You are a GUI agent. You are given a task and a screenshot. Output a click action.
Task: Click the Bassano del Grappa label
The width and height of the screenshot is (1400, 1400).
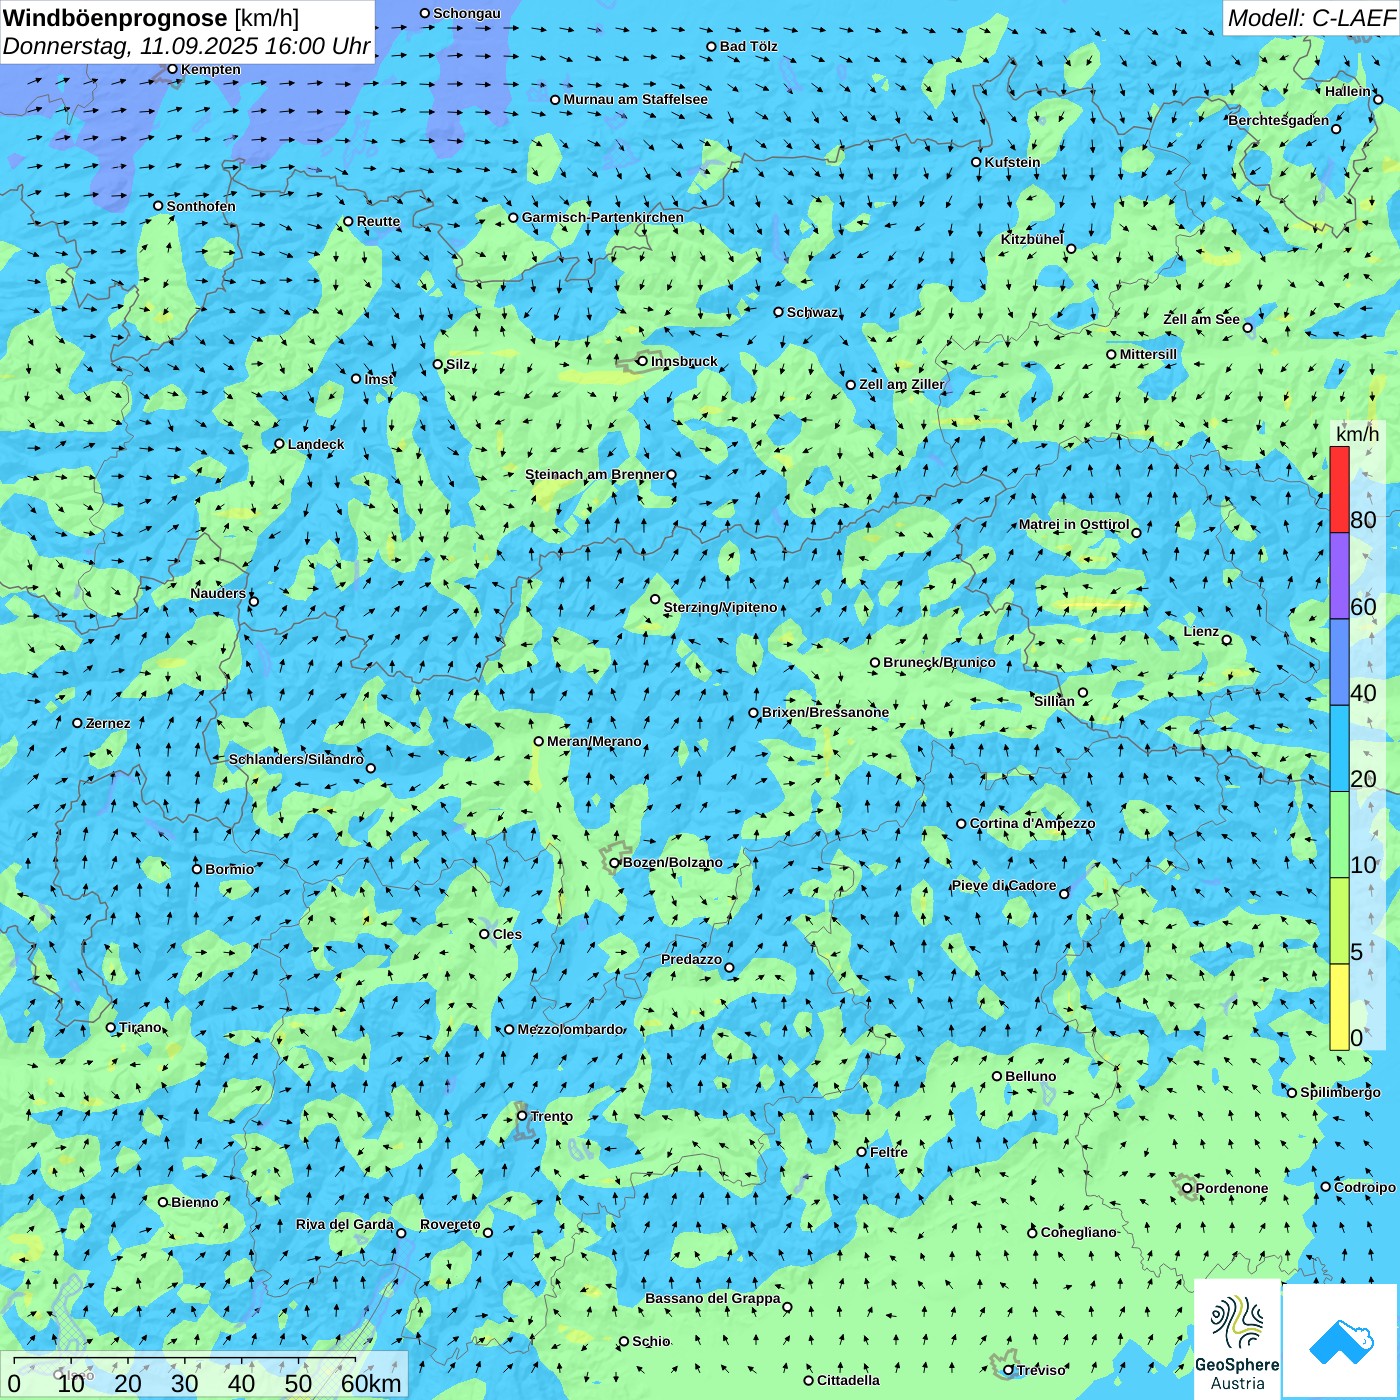pyautogui.click(x=713, y=1298)
